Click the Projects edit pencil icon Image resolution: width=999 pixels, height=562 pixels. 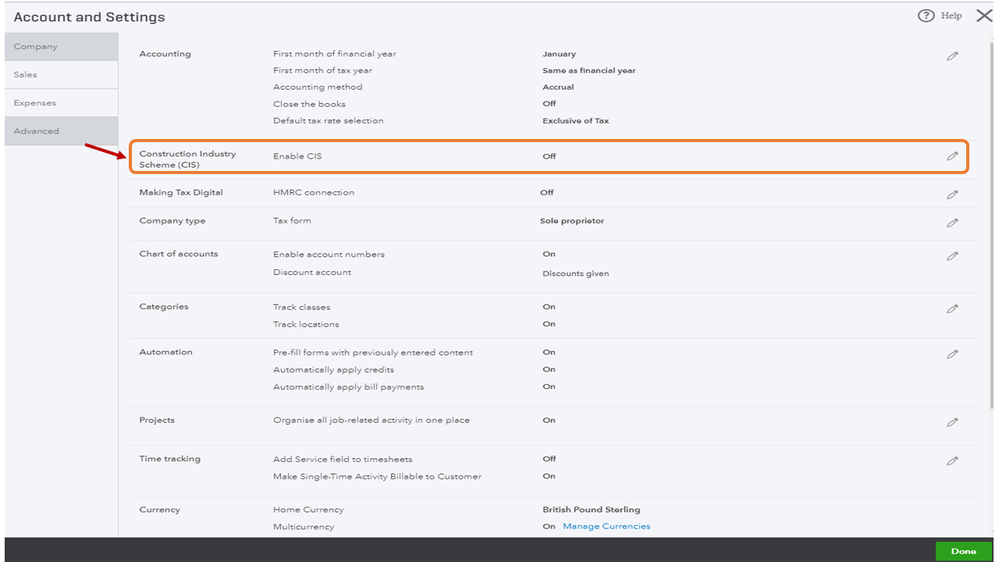pos(952,423)
